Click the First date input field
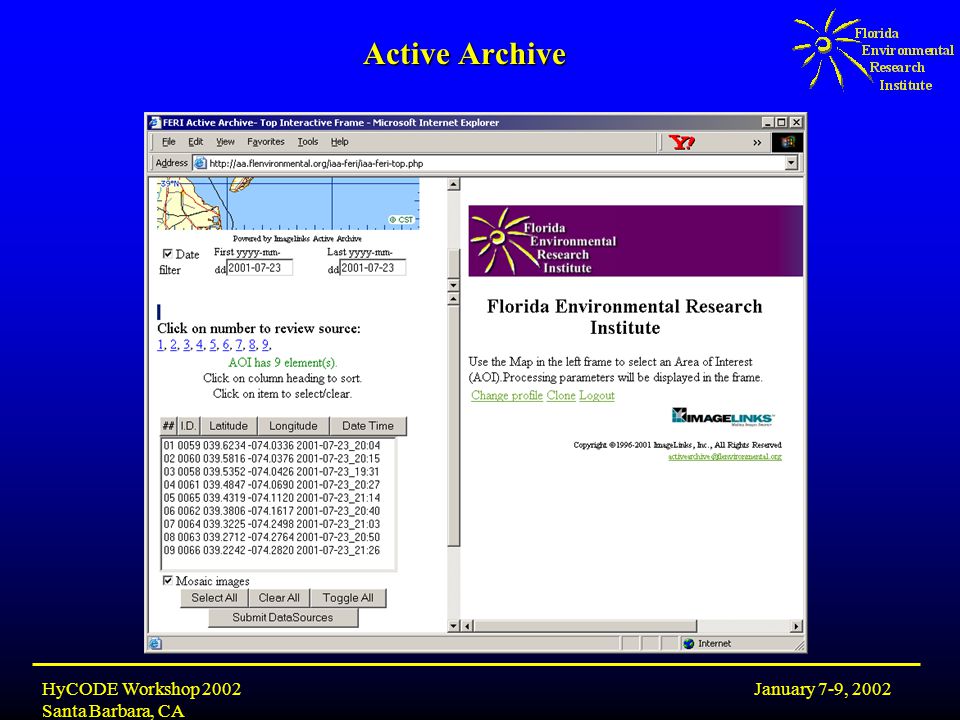 click(260, 268)
